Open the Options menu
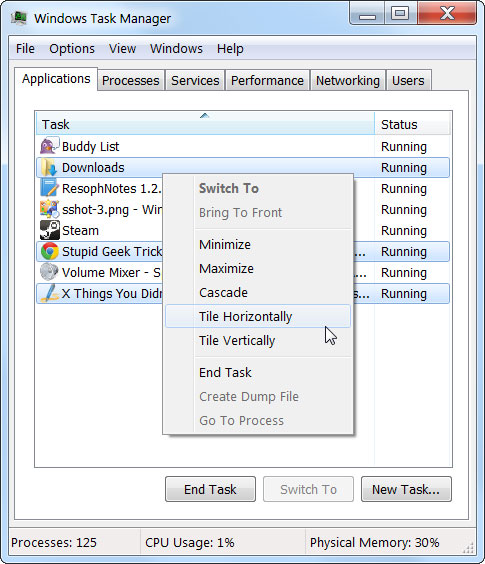The height and width of the screenshot is (564, 485). point(72,49)
